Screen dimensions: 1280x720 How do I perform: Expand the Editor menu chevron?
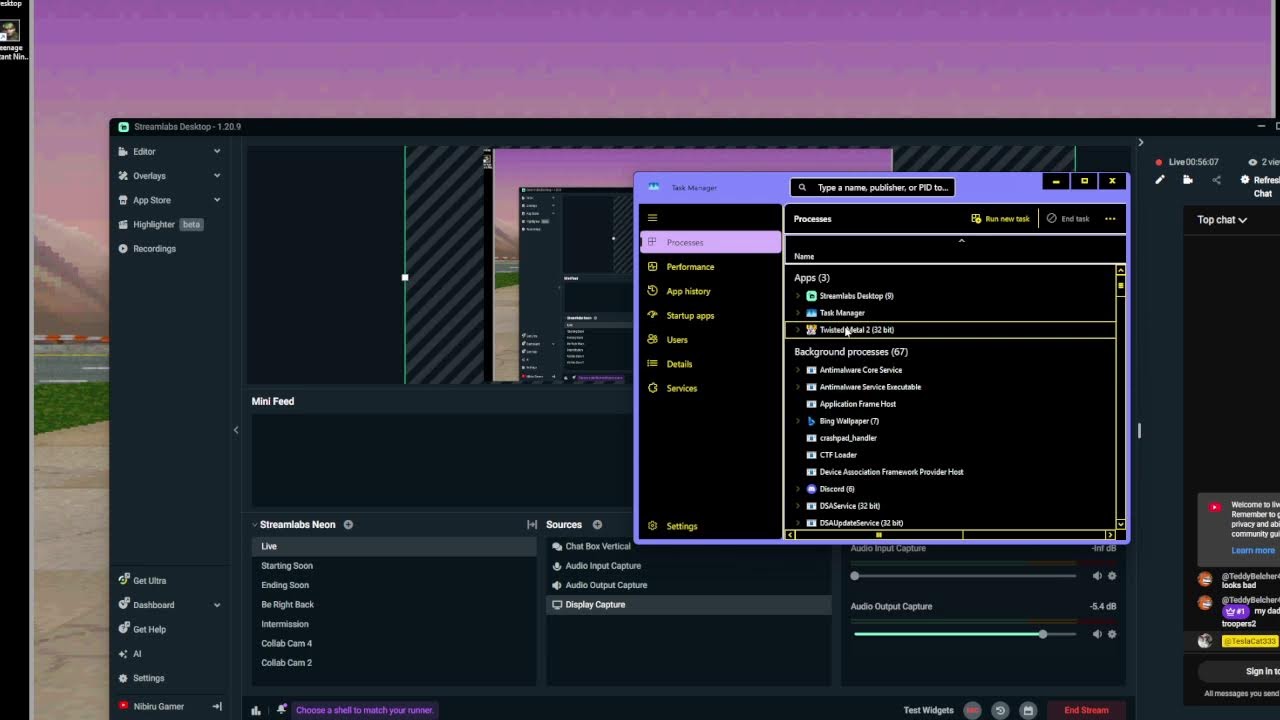point(217,152)
